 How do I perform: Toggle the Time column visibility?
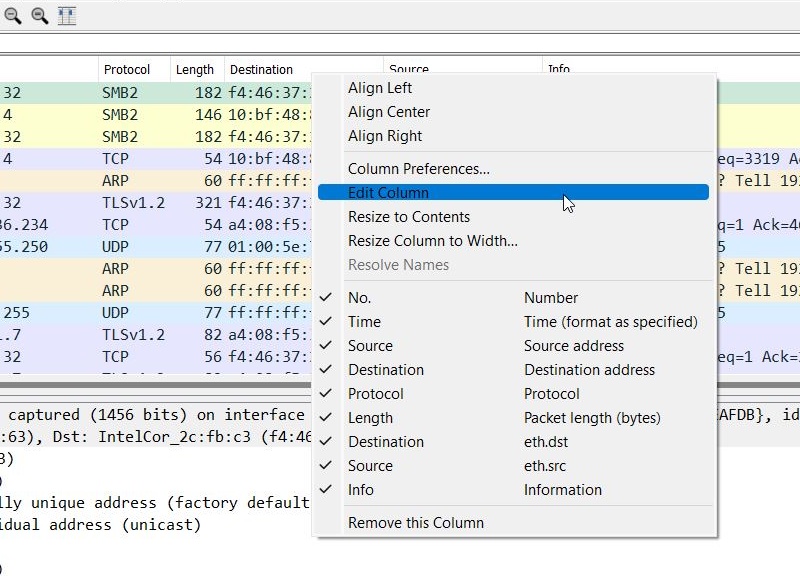(364, 322)
